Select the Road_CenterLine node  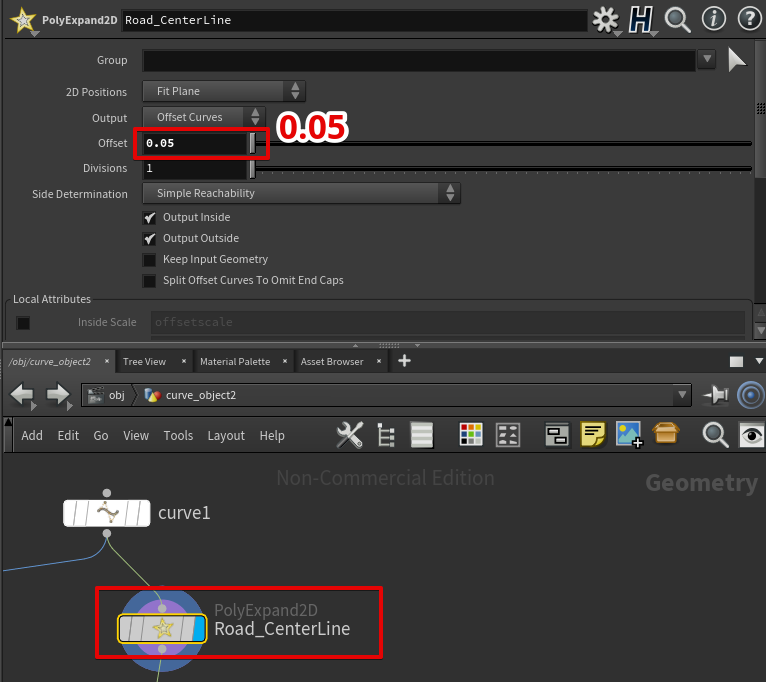tap(162, 628)
